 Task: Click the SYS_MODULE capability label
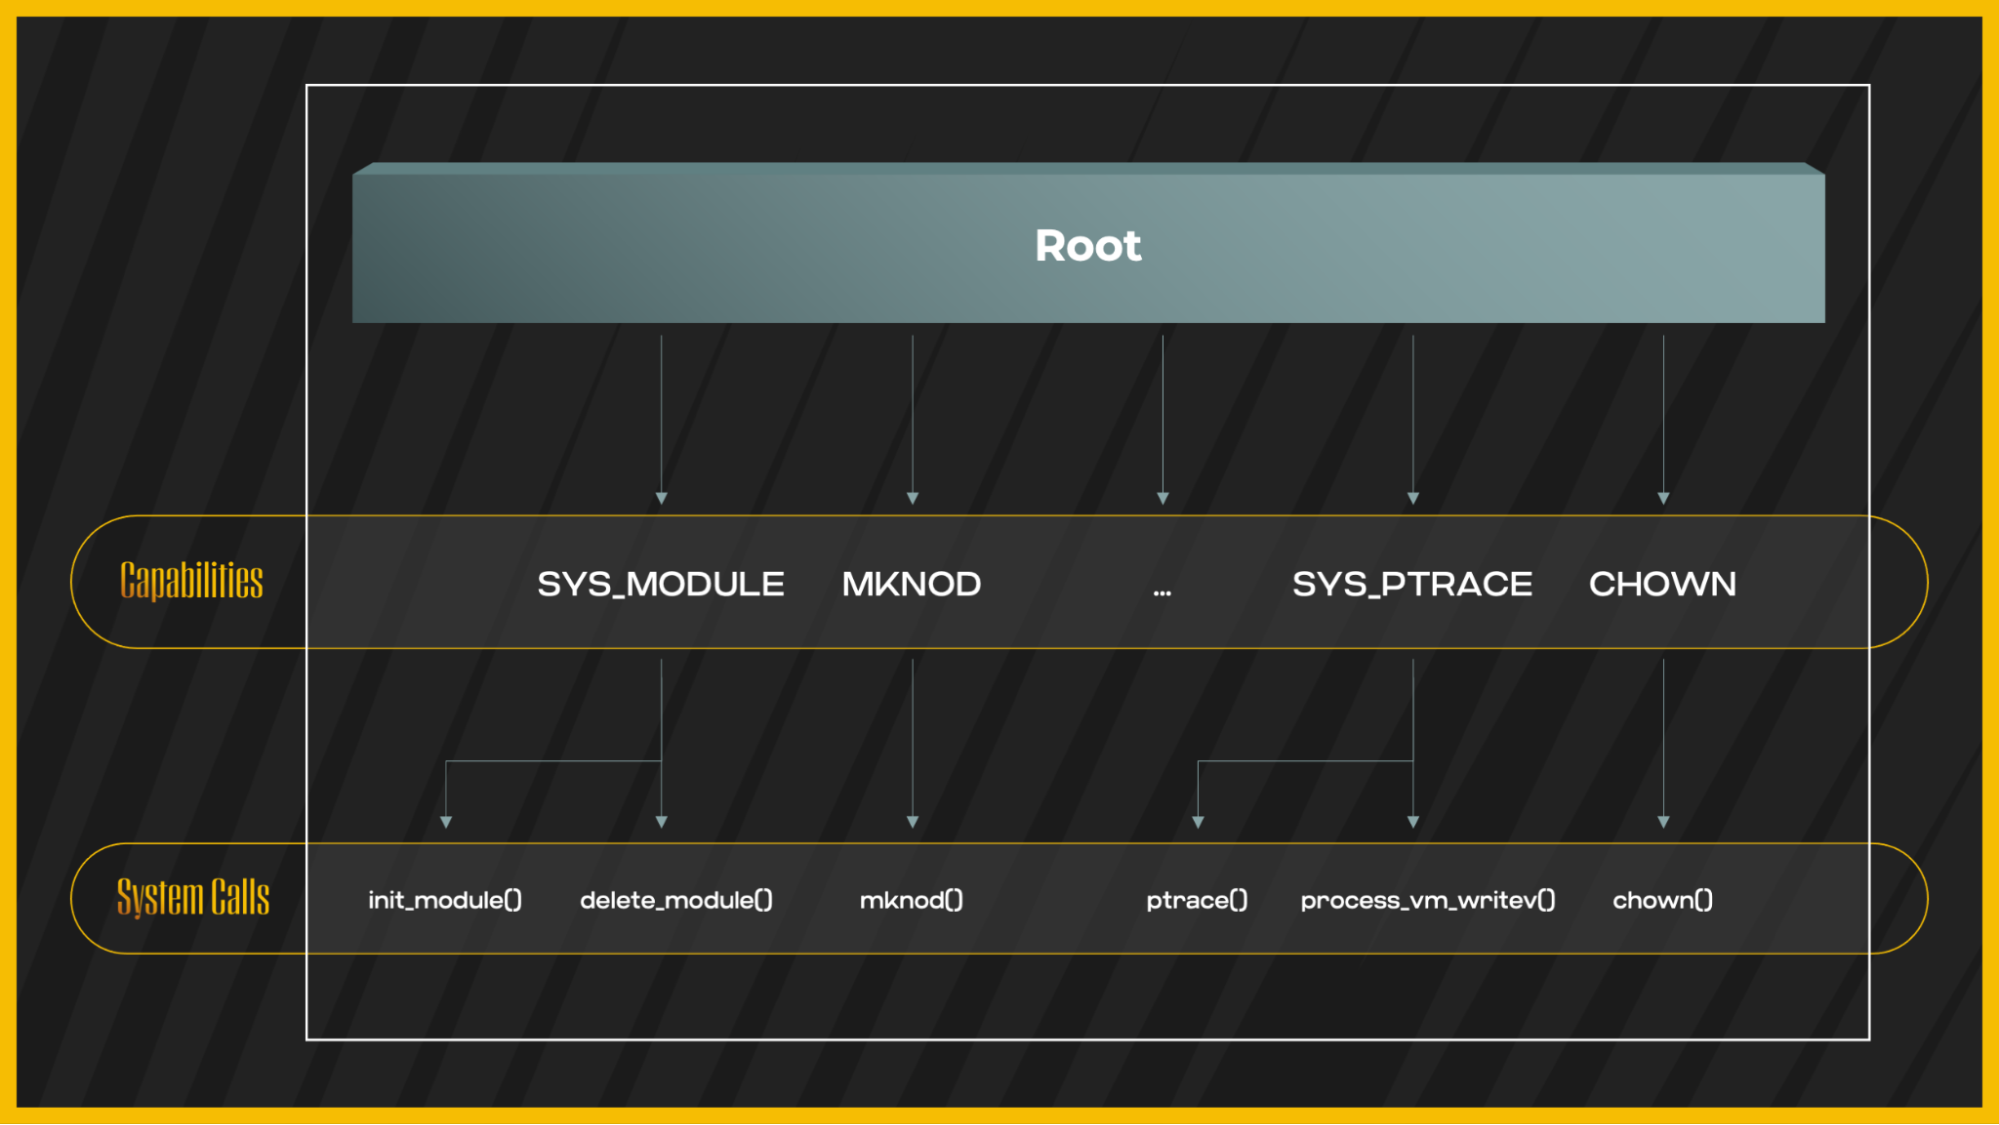661,583
